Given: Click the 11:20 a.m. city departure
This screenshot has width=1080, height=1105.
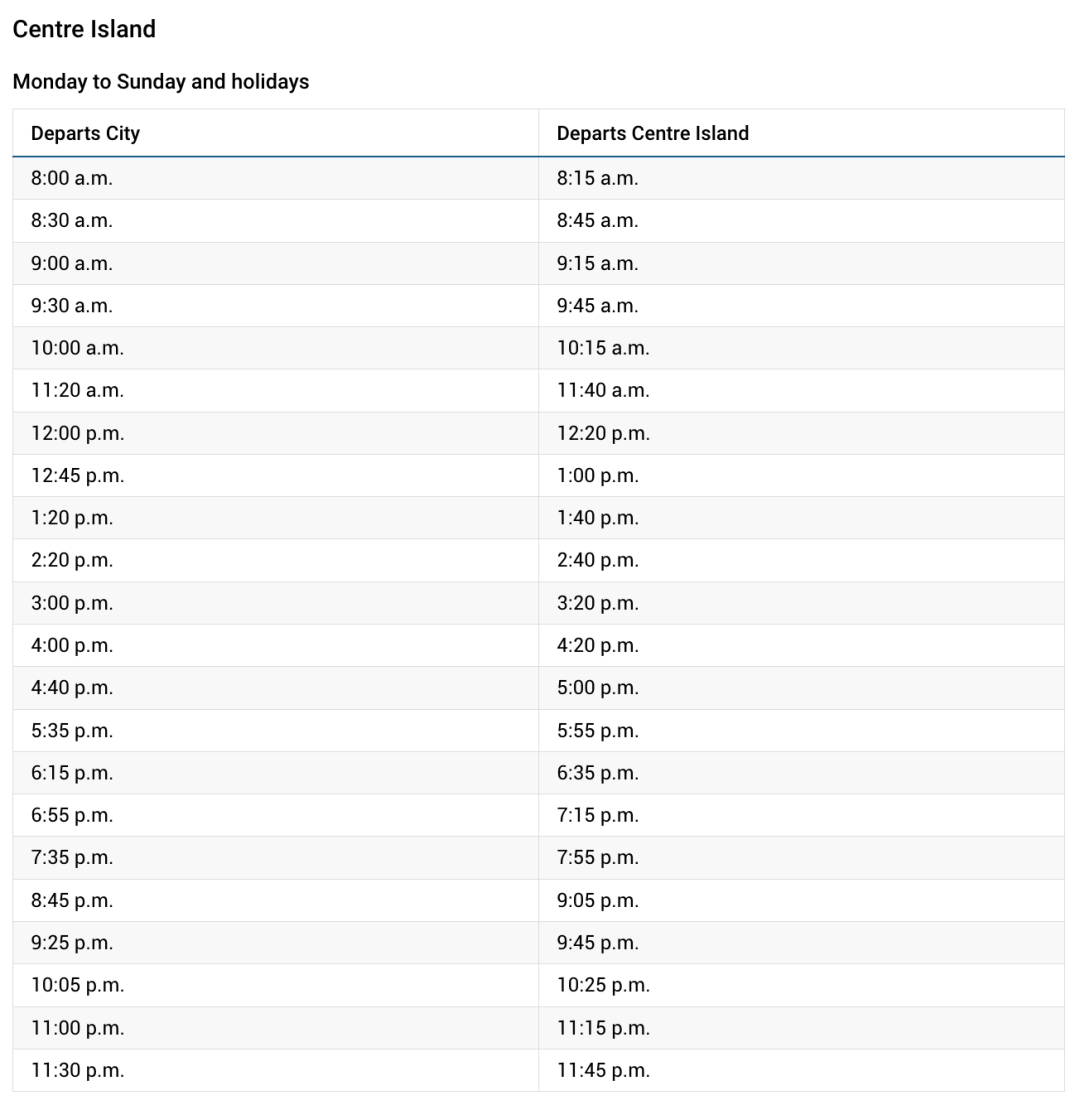Looking at the screenshot, I should tap(77, 390).
